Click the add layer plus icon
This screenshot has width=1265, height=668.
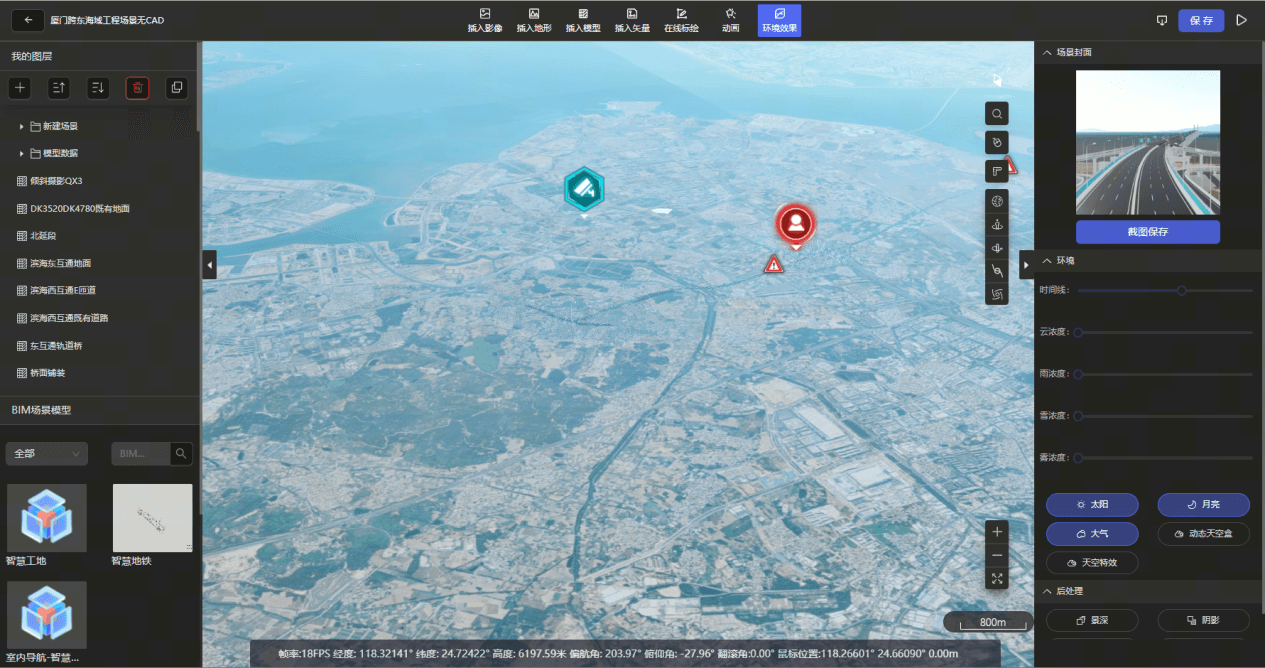(19, 88)
